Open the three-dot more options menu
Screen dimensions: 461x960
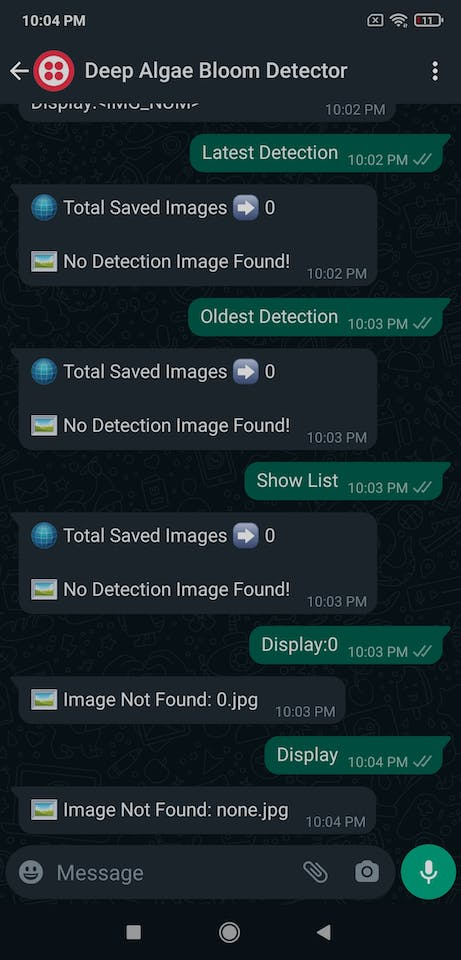pyautogui.click(x=435, y=71)
